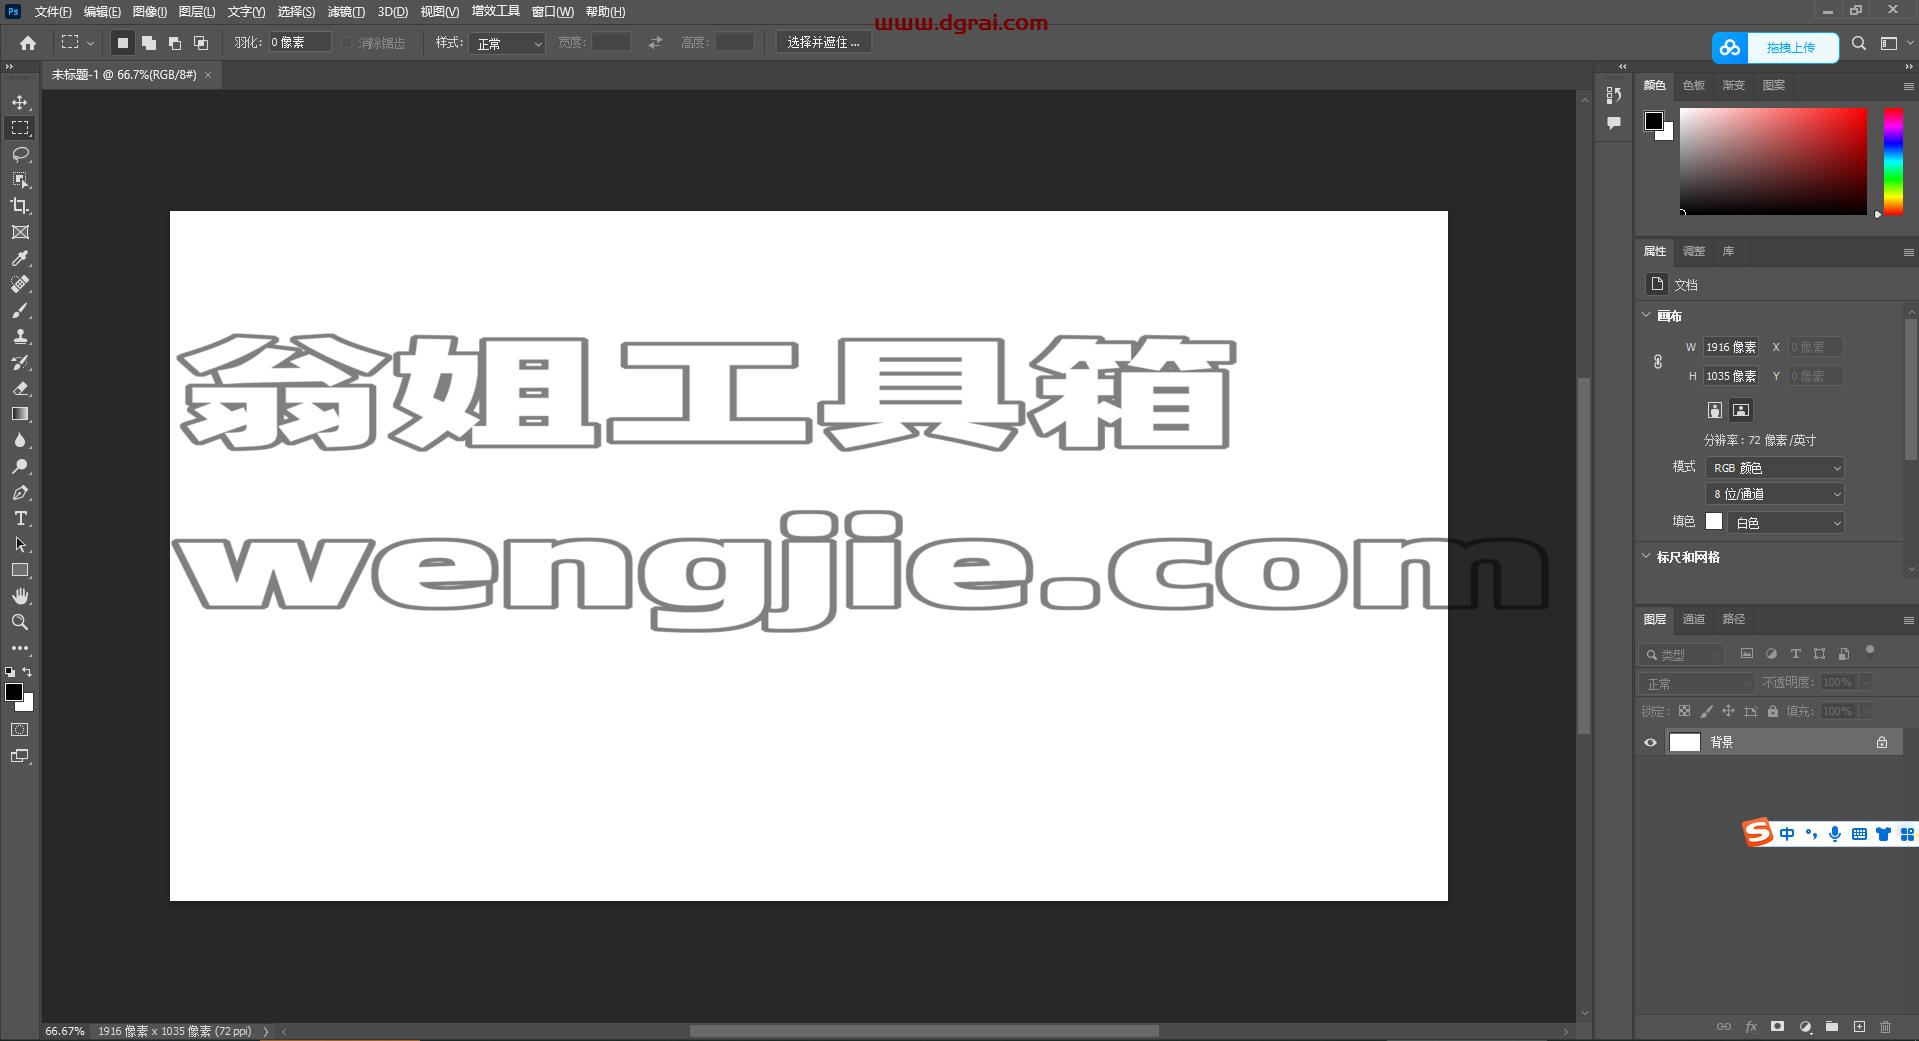Set canvas to landscape orientation
This screenshot has height=1041, width=1919.
point(1741,410)
